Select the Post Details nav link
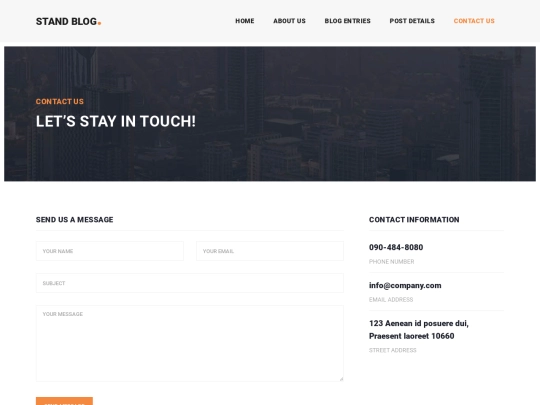The height and width of the screenshot is (405, 540). [412, 21]
